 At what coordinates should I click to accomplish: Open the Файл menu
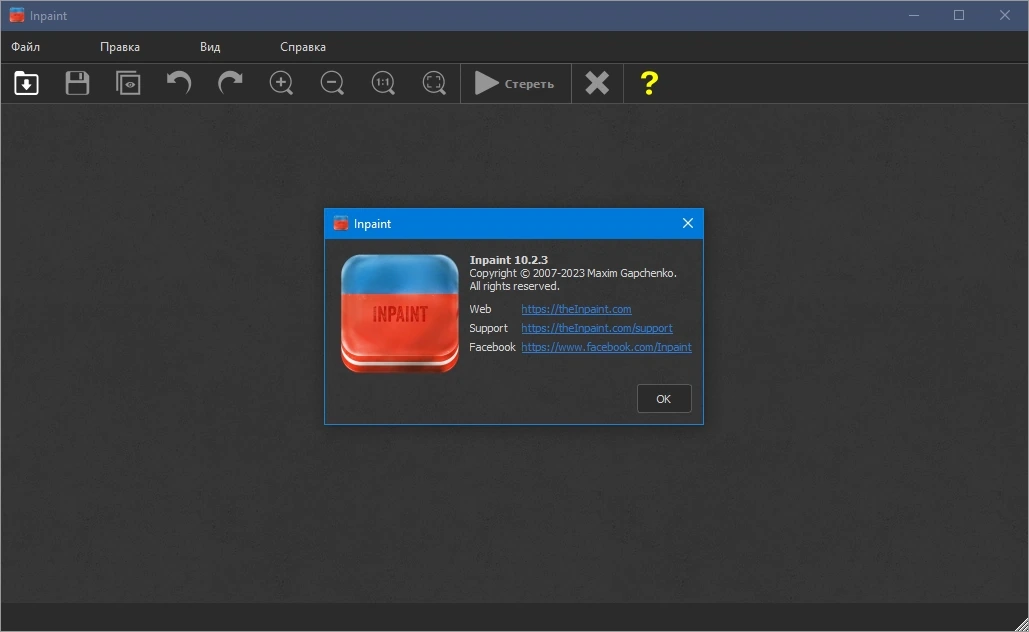(x=26, y=47)
